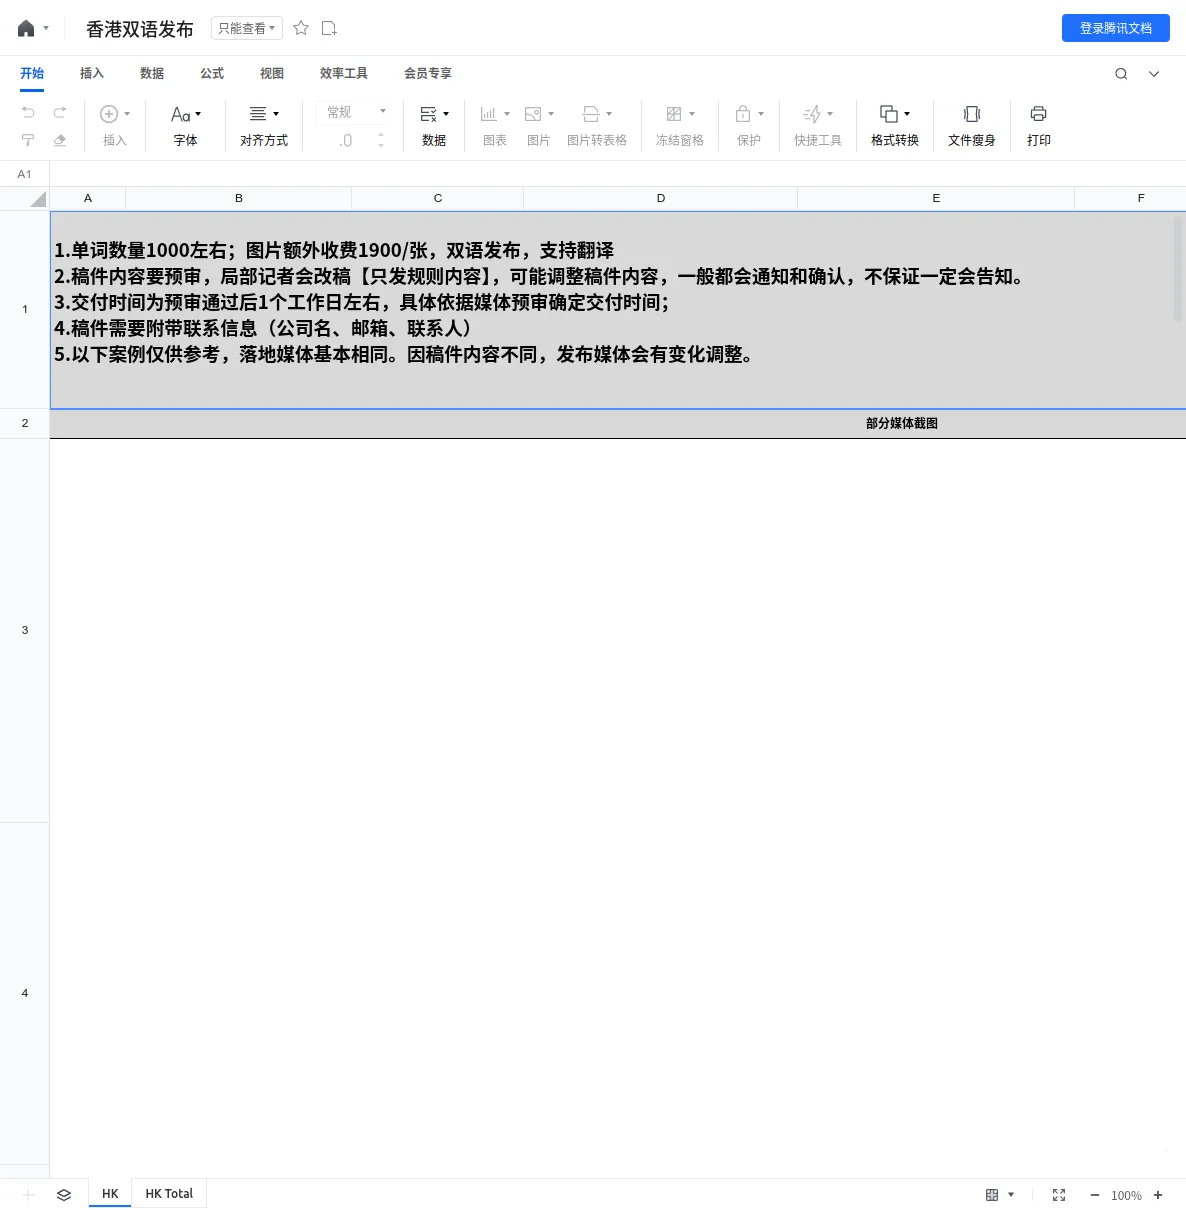1186x1210 pixels.
Task: Click the decimal stepper arrows
Action: [381, 140]
